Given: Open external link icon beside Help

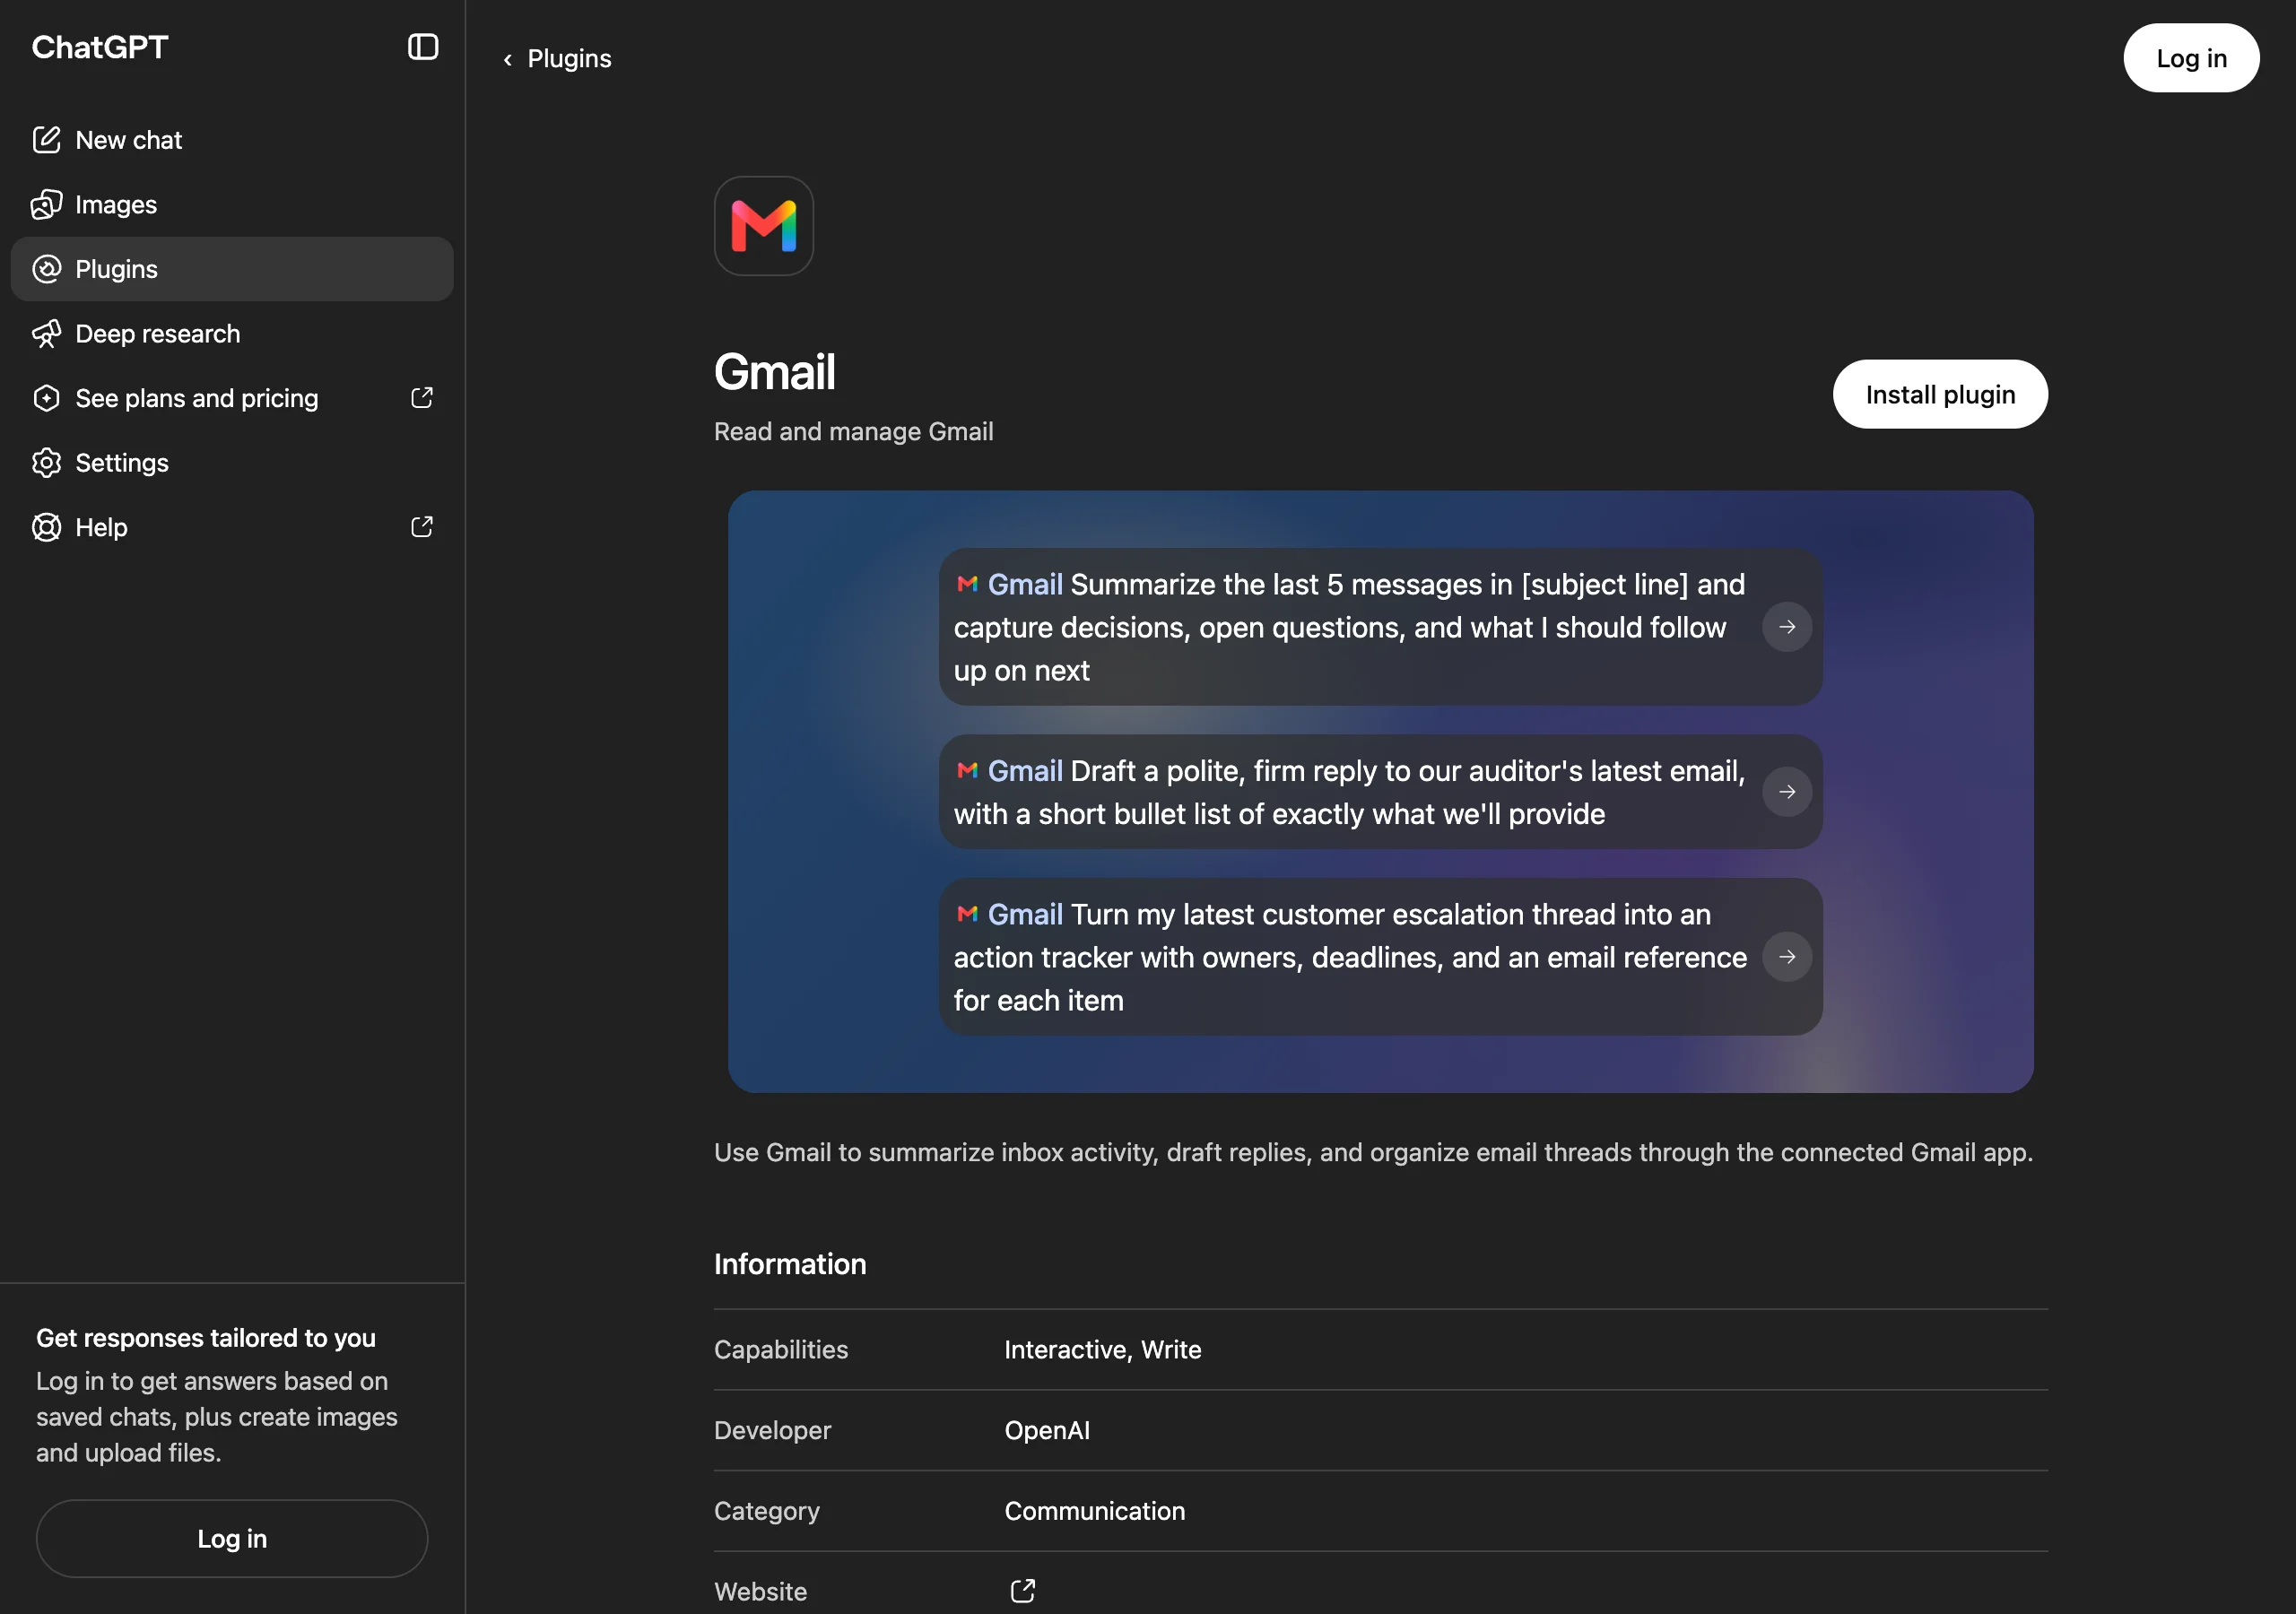Looking at the screenshot, I should click(422, 527).
